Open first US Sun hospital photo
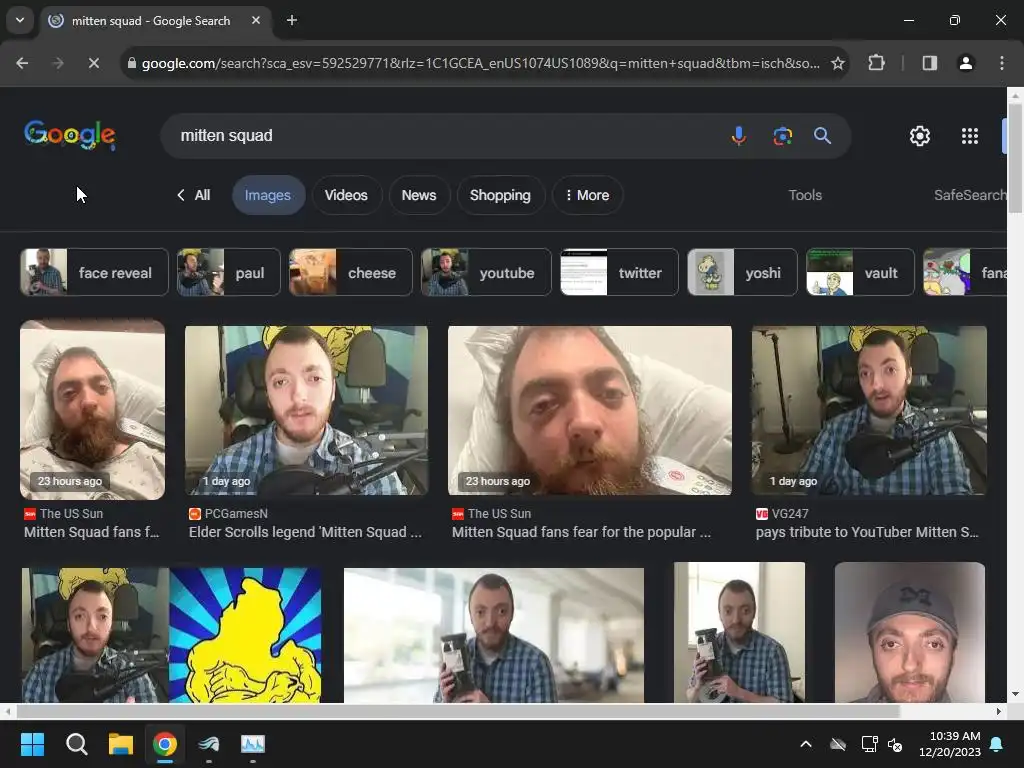Viewport: 1024px width, 768px height. tap(92, 409)
